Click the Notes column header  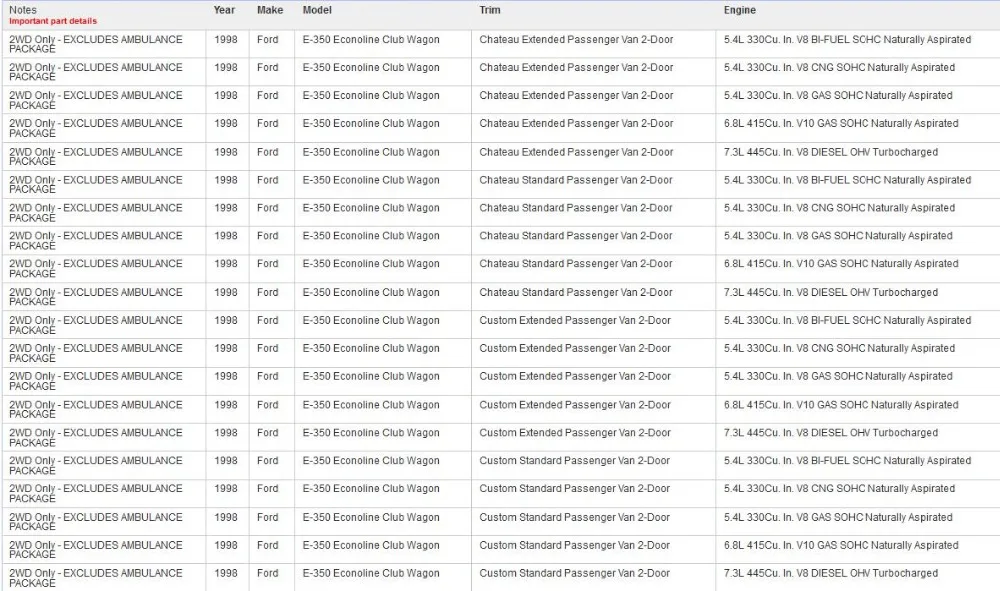tap(23, 10)
